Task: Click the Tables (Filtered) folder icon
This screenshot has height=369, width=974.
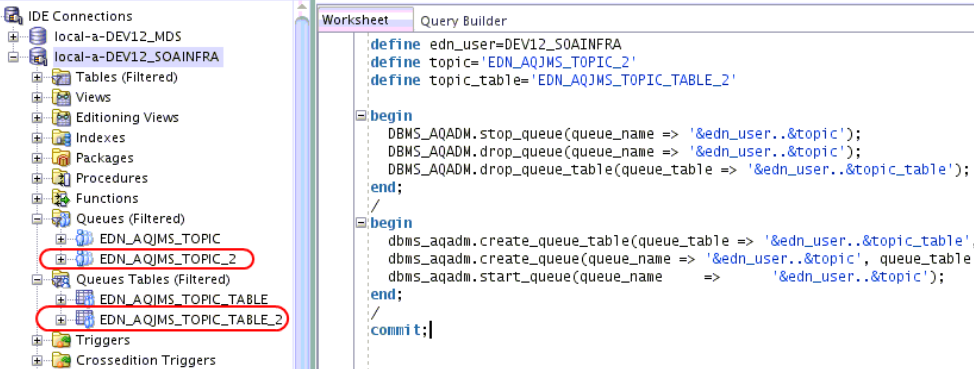Action: pyautogui.click(x=61, y=78)
